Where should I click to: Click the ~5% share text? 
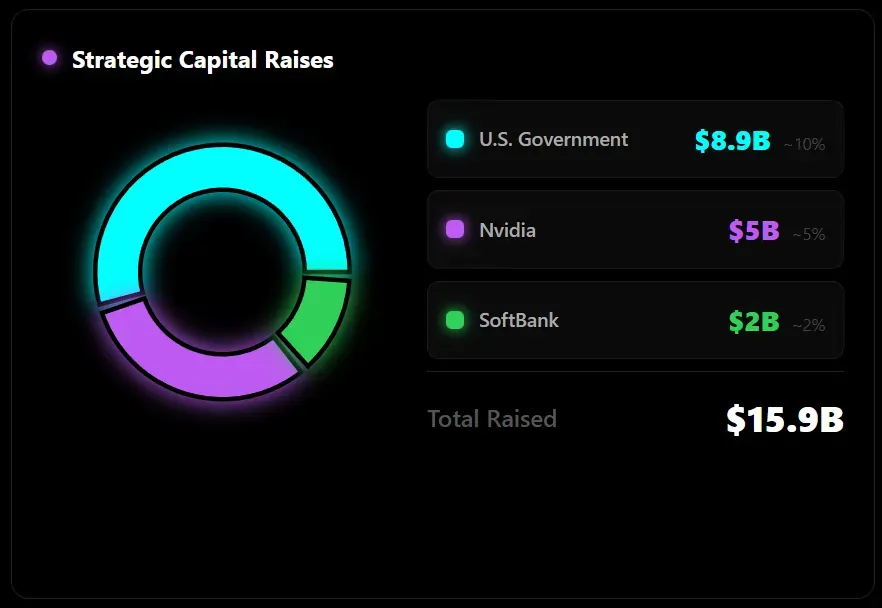click(x=809, y=235)
